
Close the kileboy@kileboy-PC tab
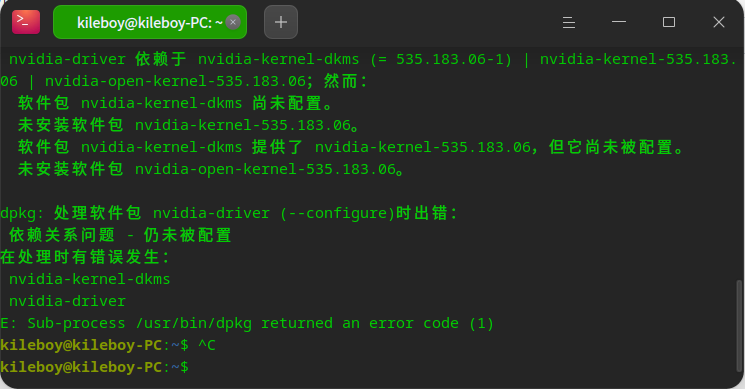(x=233, y=22)
